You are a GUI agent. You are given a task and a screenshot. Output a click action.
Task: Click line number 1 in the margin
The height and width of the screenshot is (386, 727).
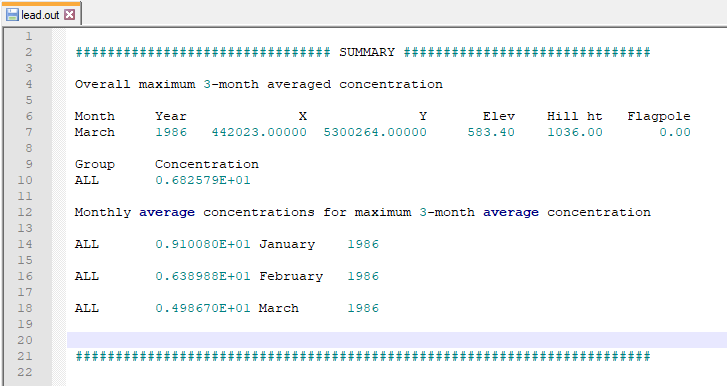[x=29, y=36]
